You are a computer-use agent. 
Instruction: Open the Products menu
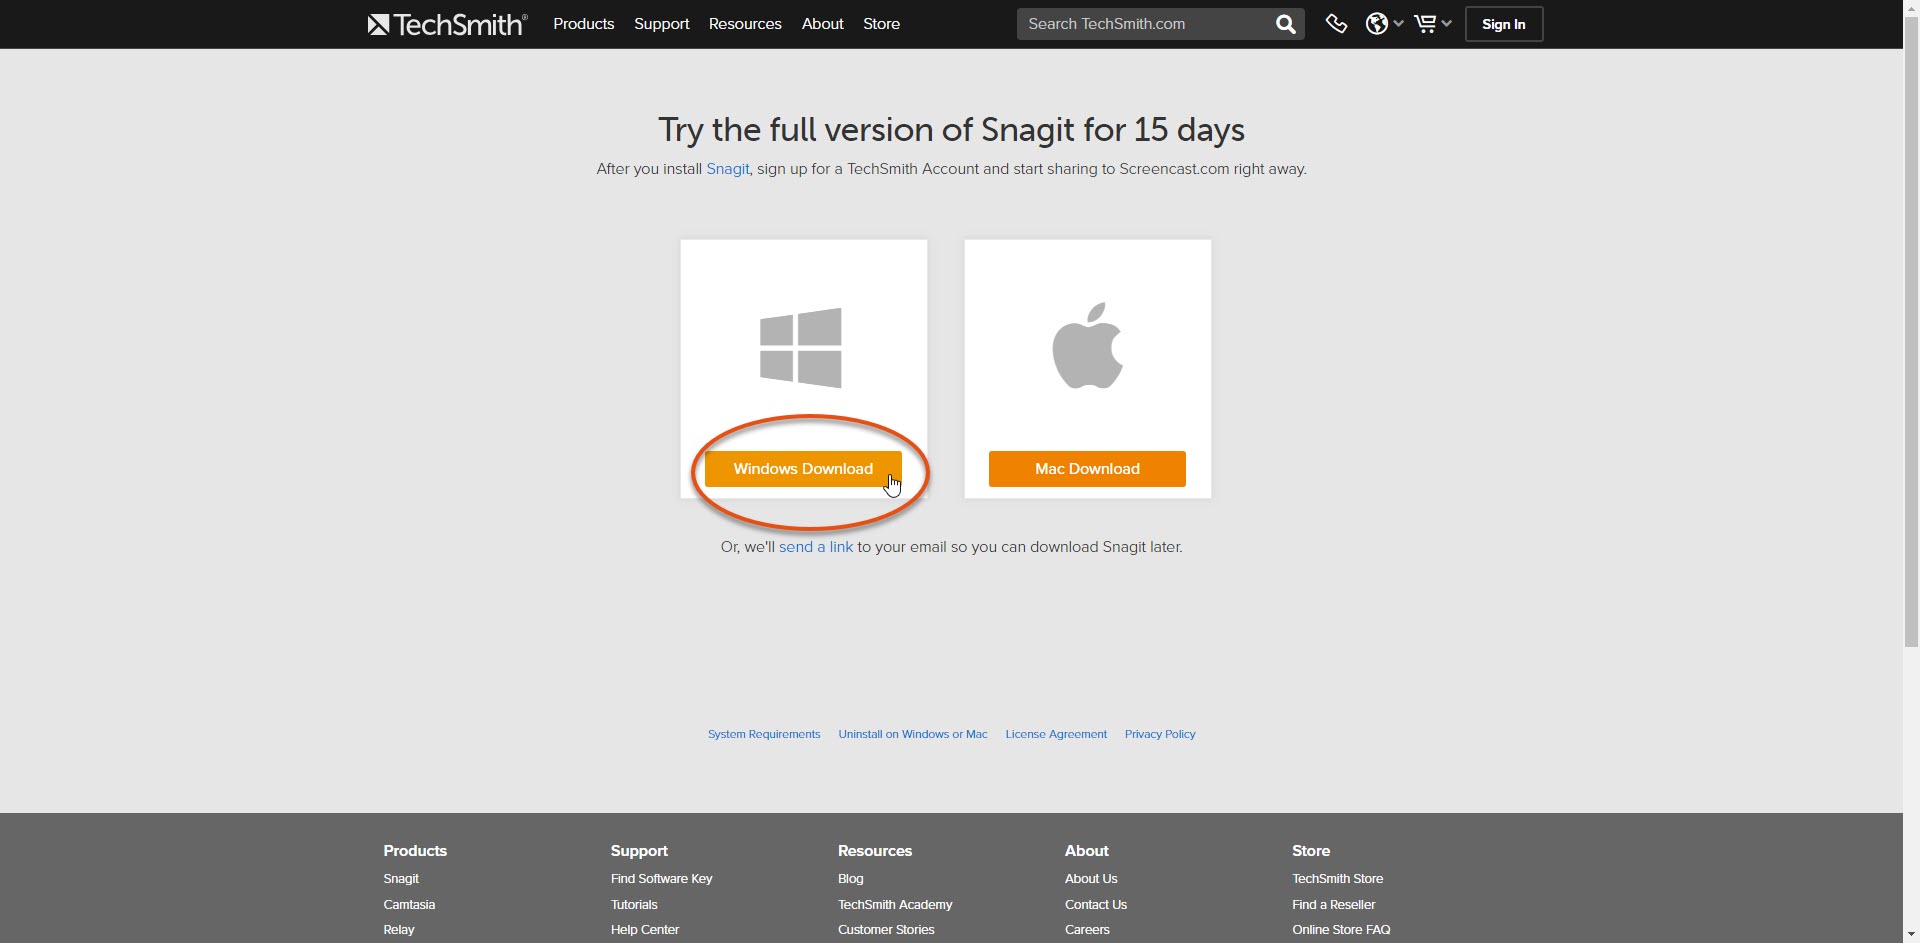click(x=584, y=24)
